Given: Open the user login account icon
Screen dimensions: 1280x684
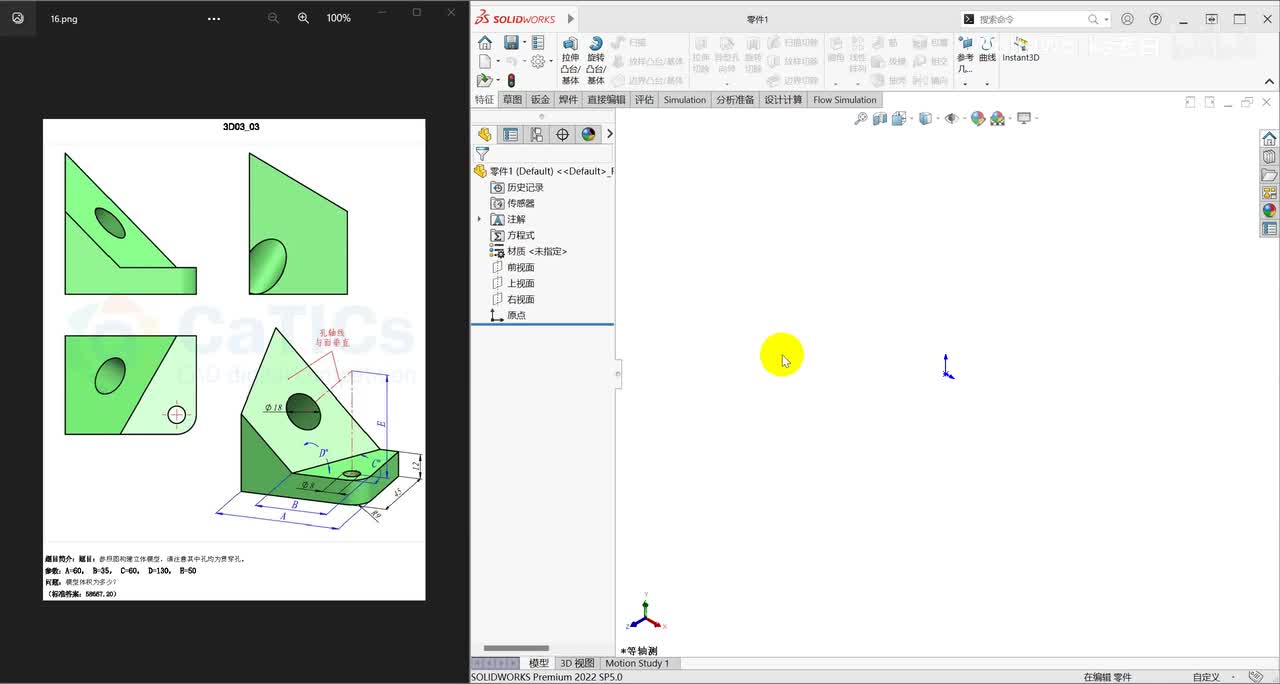Looking at the screenshot, I should point(1128,19).
